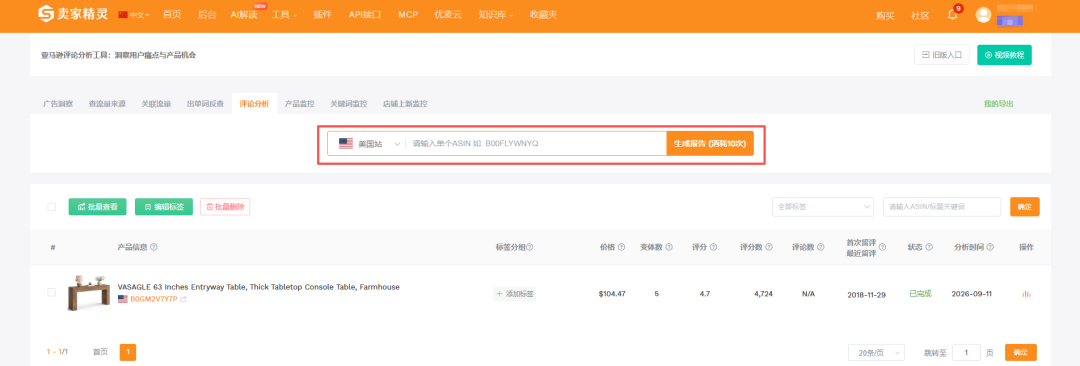The width and height of the screenshot is (1080, 366).
Task: Open 优麦云 in top navigation
Action: (x=448, y=14)
